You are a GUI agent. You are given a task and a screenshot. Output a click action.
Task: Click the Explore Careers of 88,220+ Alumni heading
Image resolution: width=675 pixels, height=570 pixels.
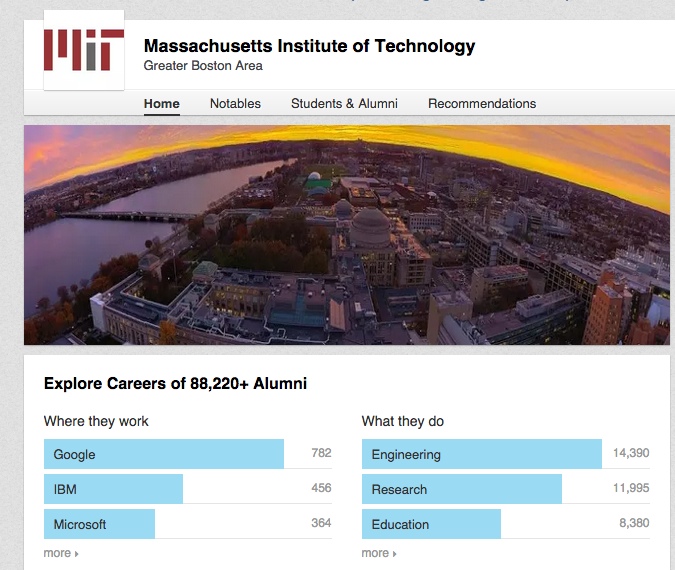click(175, 383)
